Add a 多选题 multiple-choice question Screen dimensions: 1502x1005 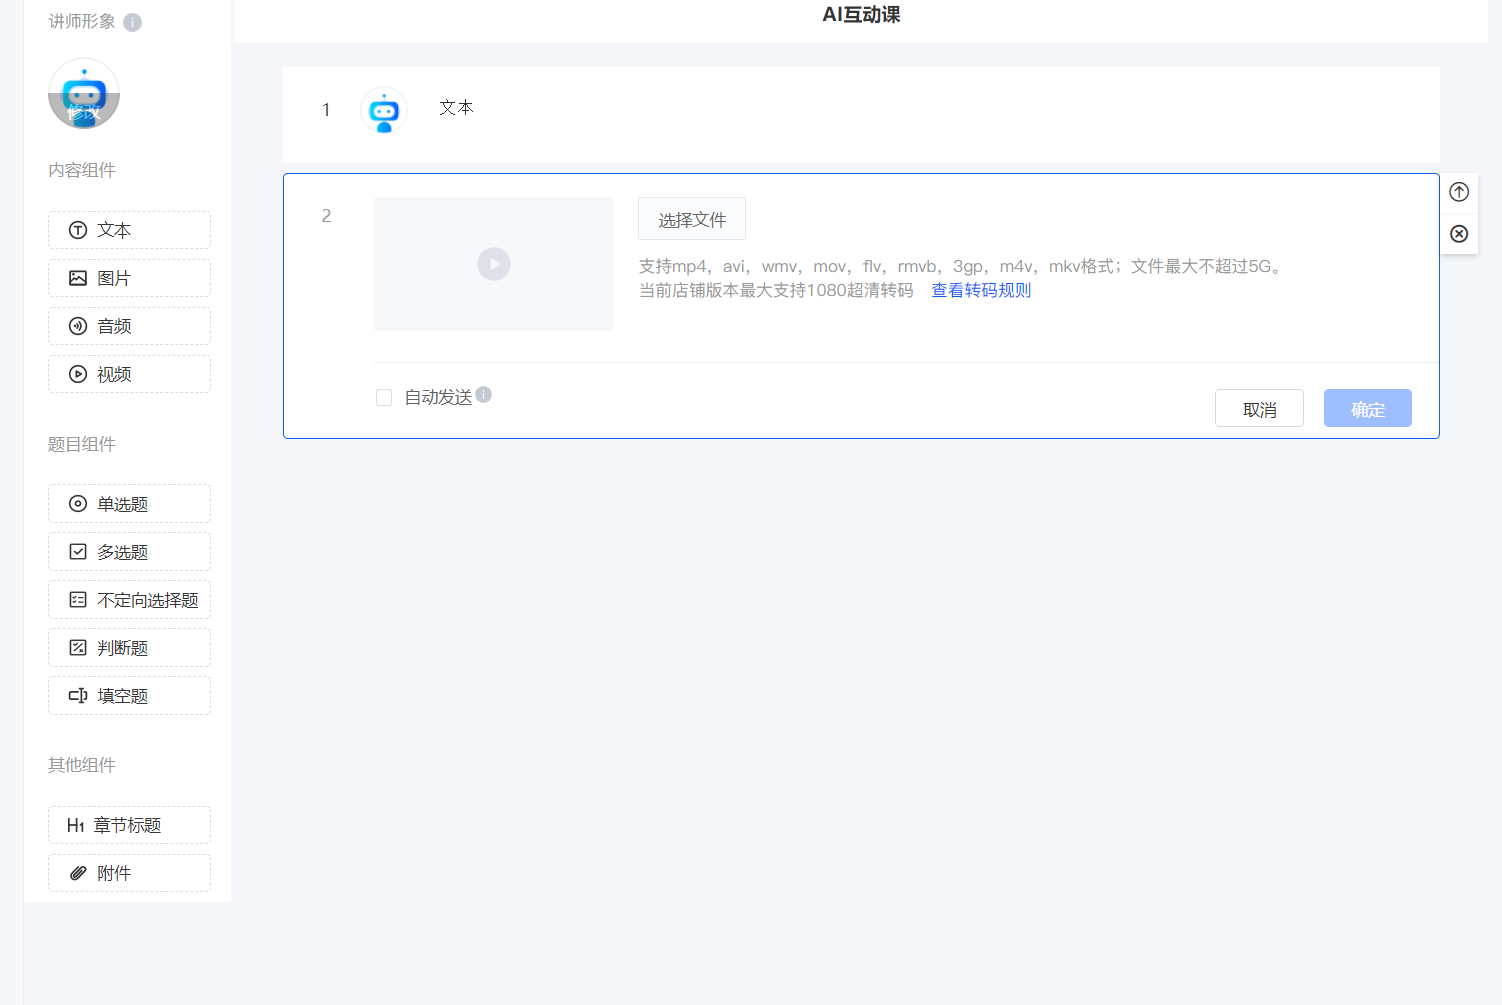(x=129, y=552)
